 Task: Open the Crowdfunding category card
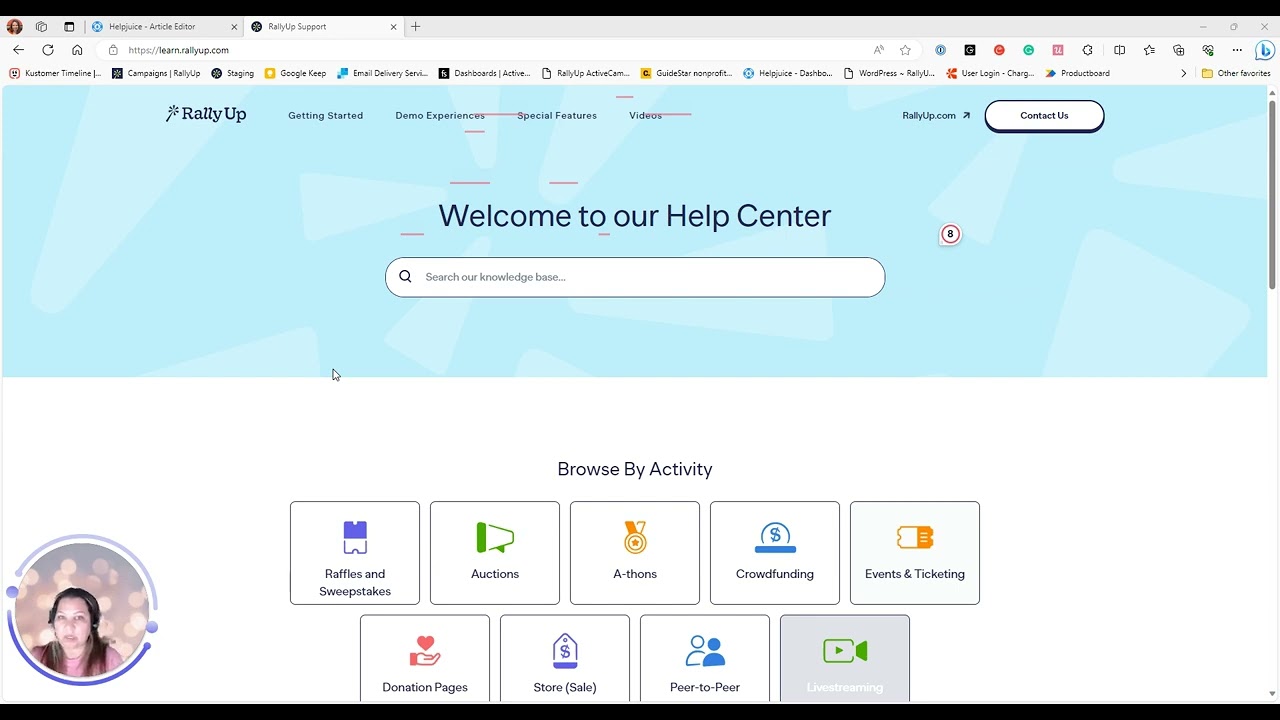point(775,553)
